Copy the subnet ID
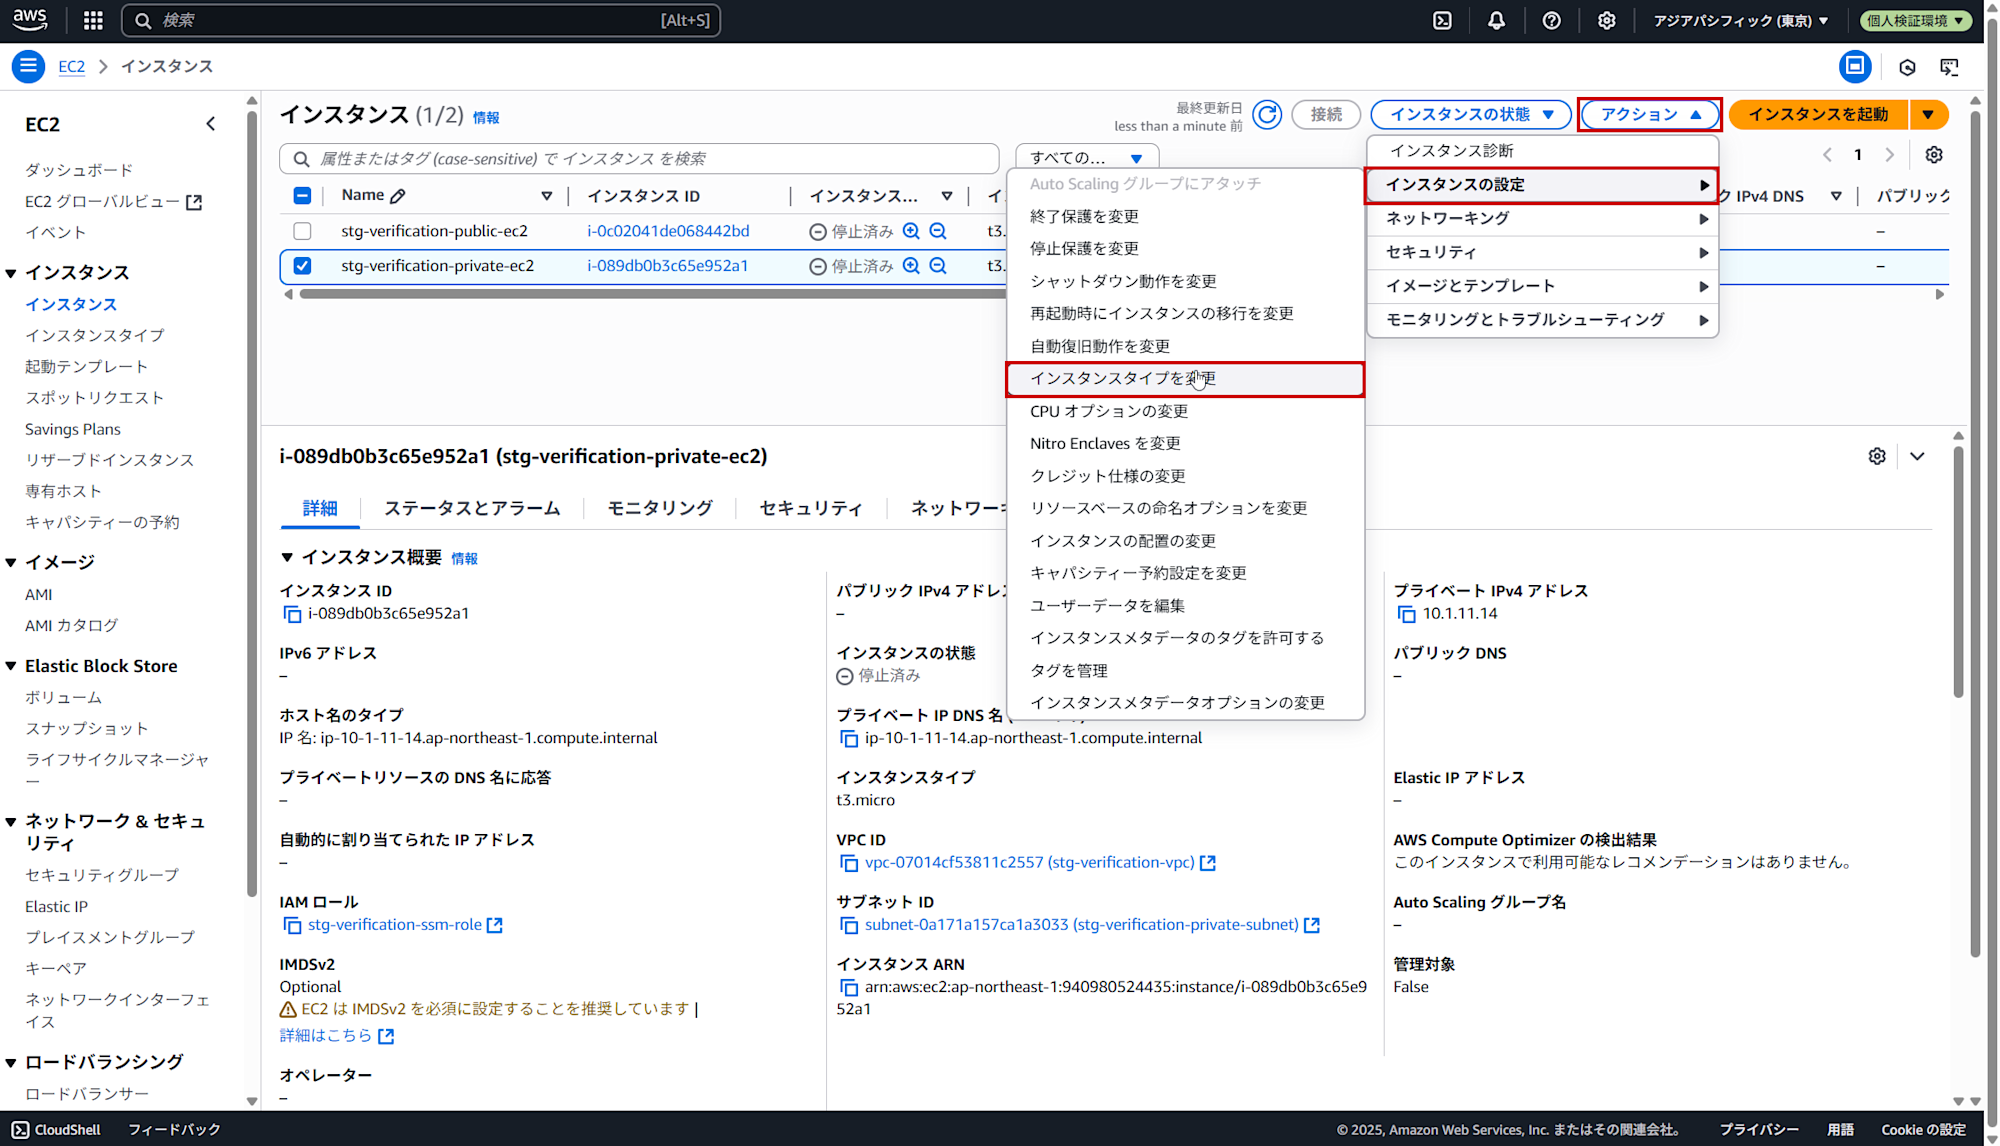 [x=849, y=926]
